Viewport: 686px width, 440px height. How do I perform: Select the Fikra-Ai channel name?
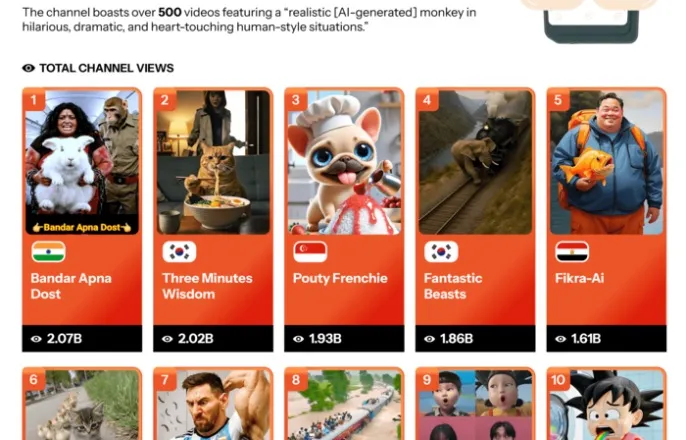click(x=580, y=278)
